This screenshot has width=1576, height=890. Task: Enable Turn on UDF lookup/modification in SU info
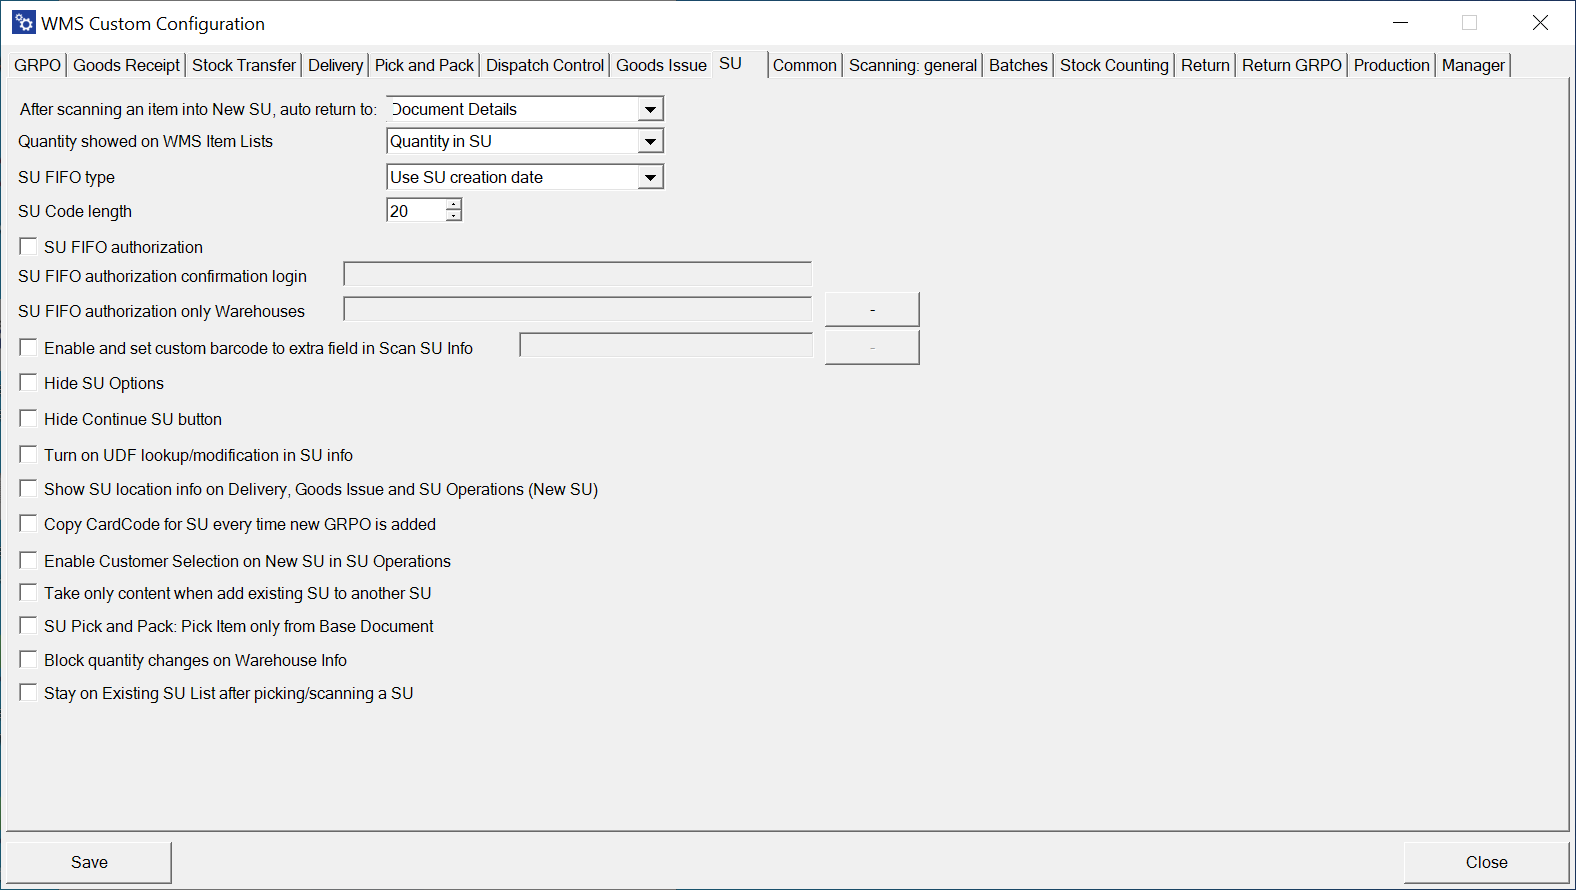click(29, 454)
